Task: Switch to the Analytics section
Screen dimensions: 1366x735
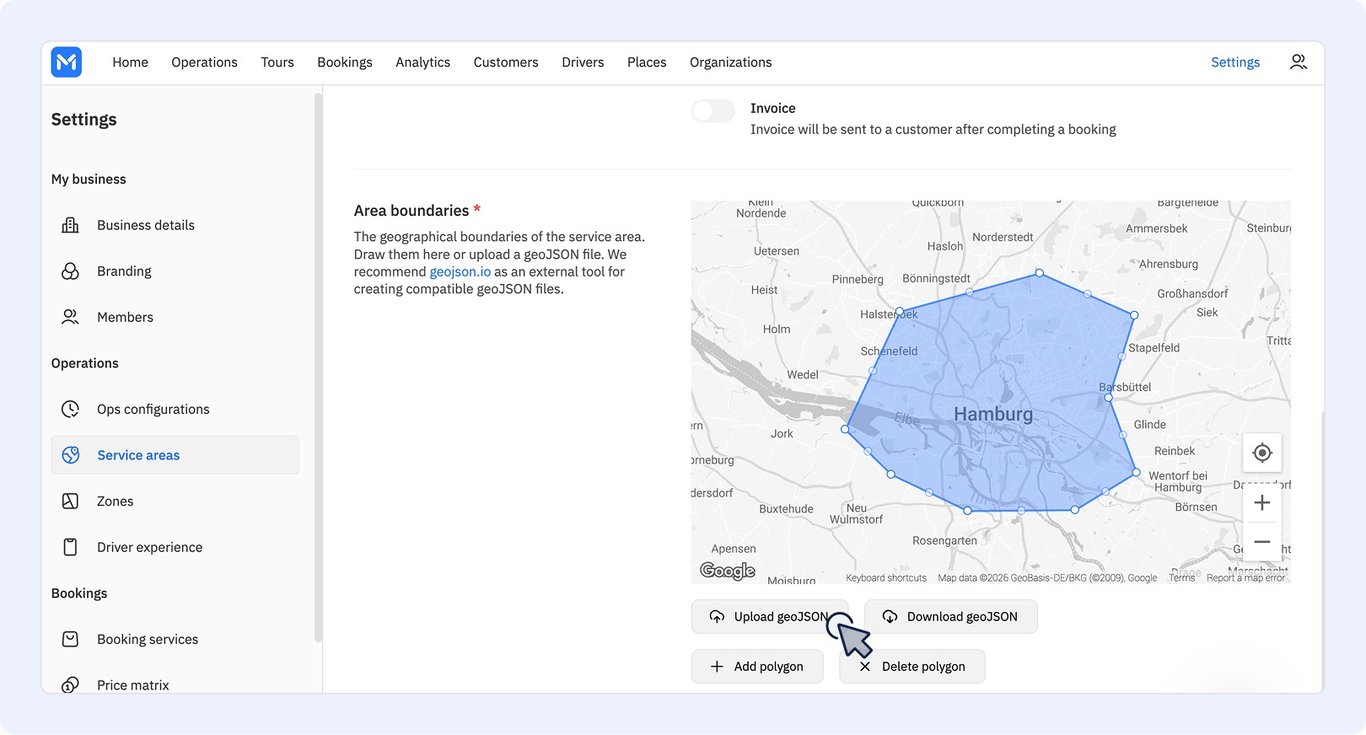Action: click(x=423, y=62)
